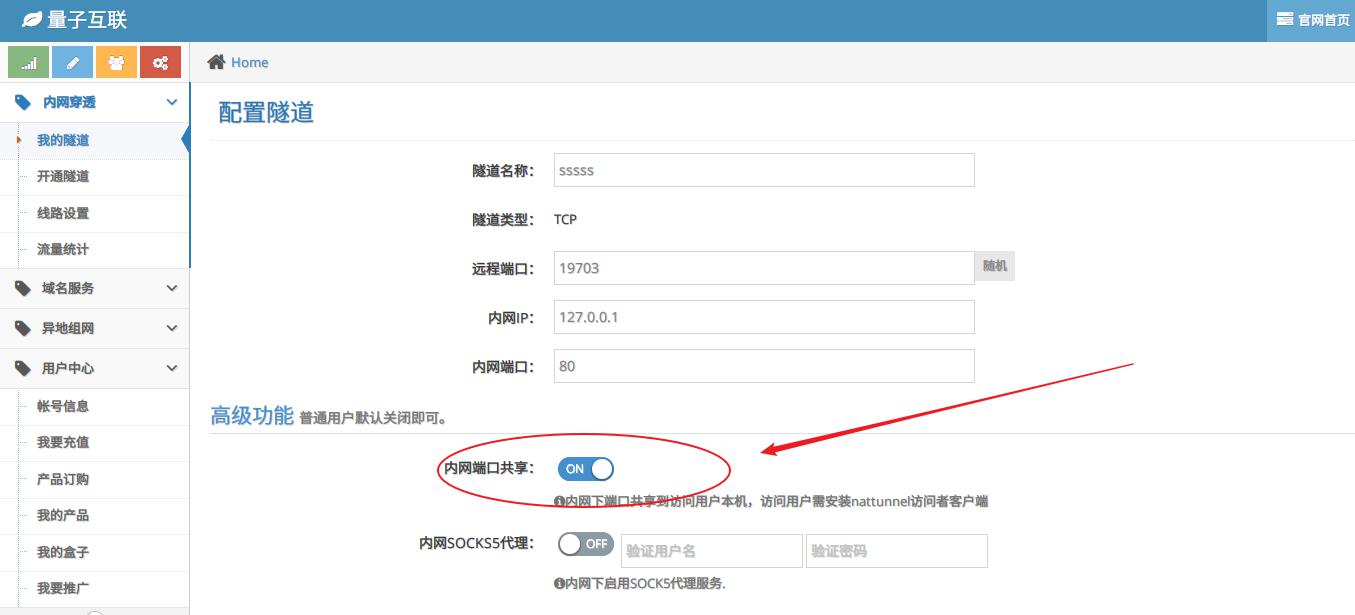The image size is (1355, 615).
Task: Click the 验证用户名 input field
Action: point(711,551)
